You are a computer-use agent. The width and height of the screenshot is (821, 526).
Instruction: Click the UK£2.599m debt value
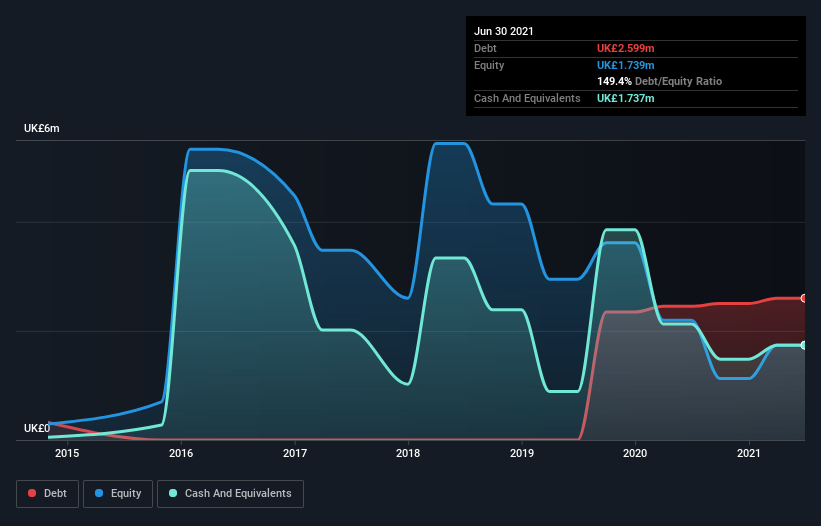626,48
